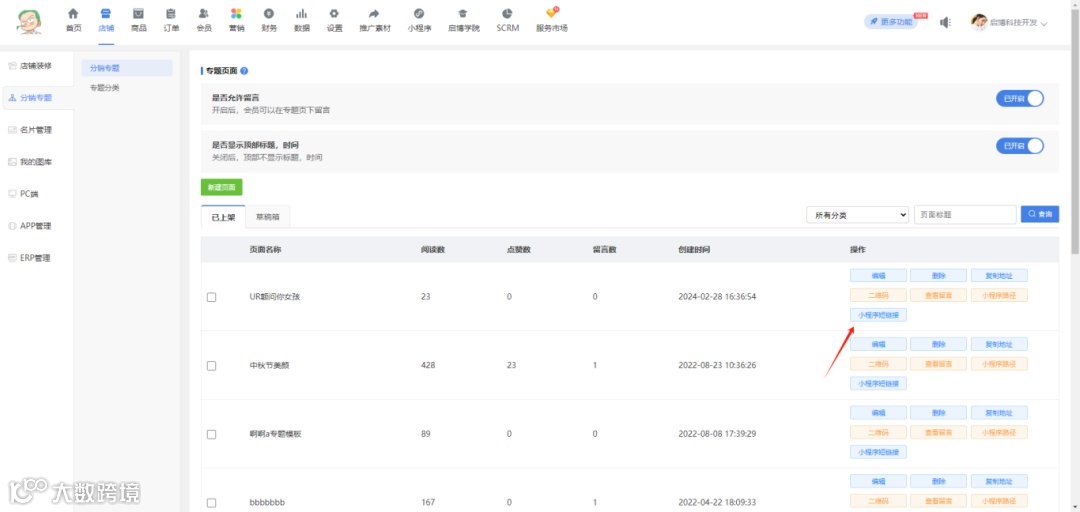Click 小程序路径 for UR都问你女孩
The image size is (1080, 512).
click(999, 295)
